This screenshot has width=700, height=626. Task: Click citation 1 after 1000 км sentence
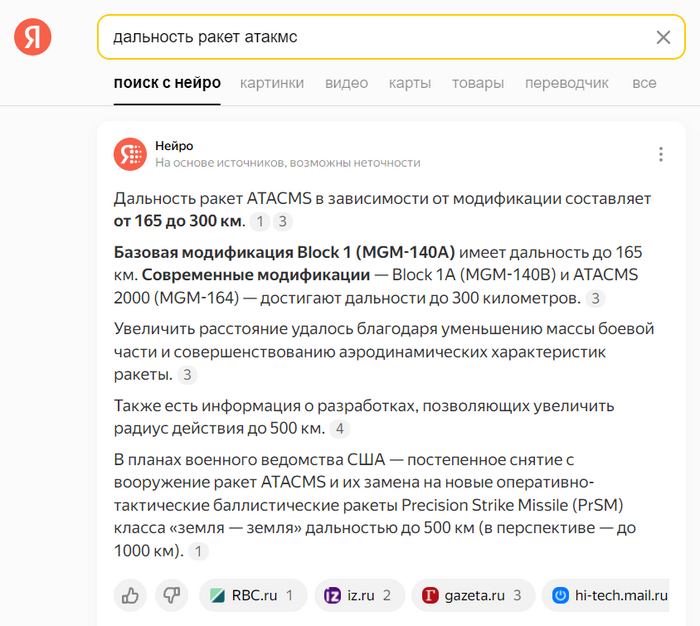[x=199, y=551]
